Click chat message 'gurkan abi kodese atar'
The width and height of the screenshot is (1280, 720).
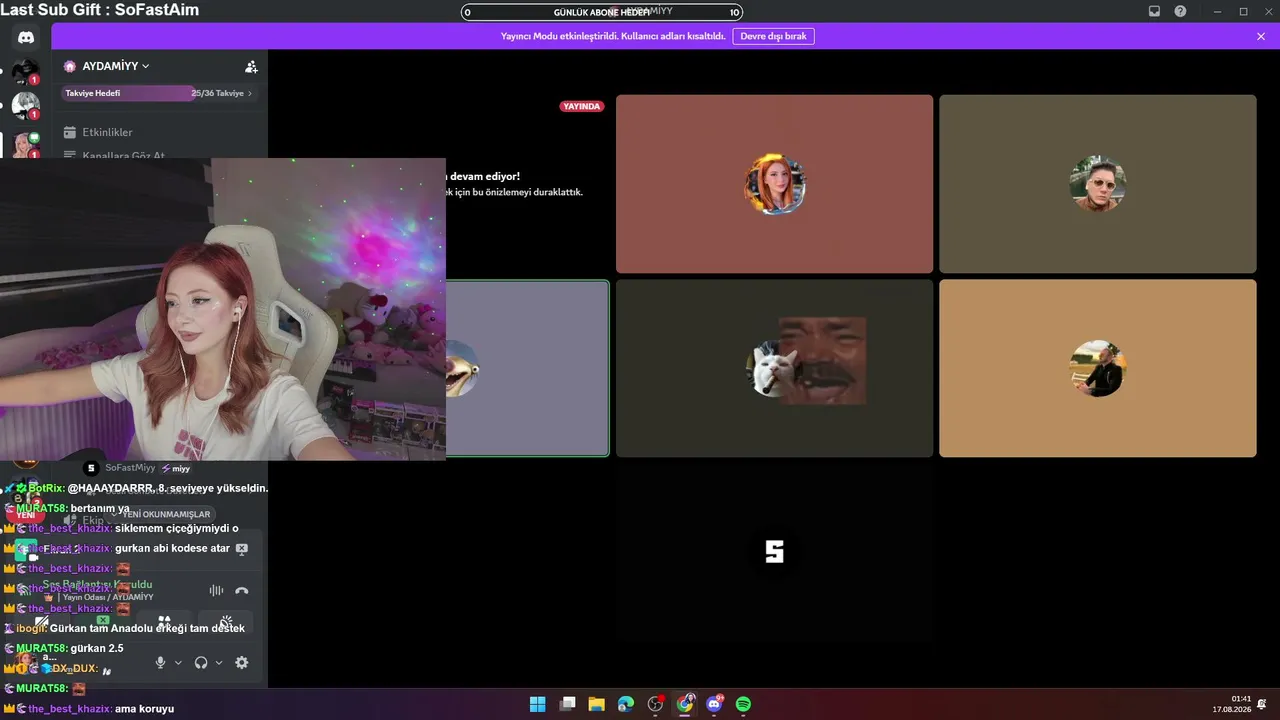(173, 548)
